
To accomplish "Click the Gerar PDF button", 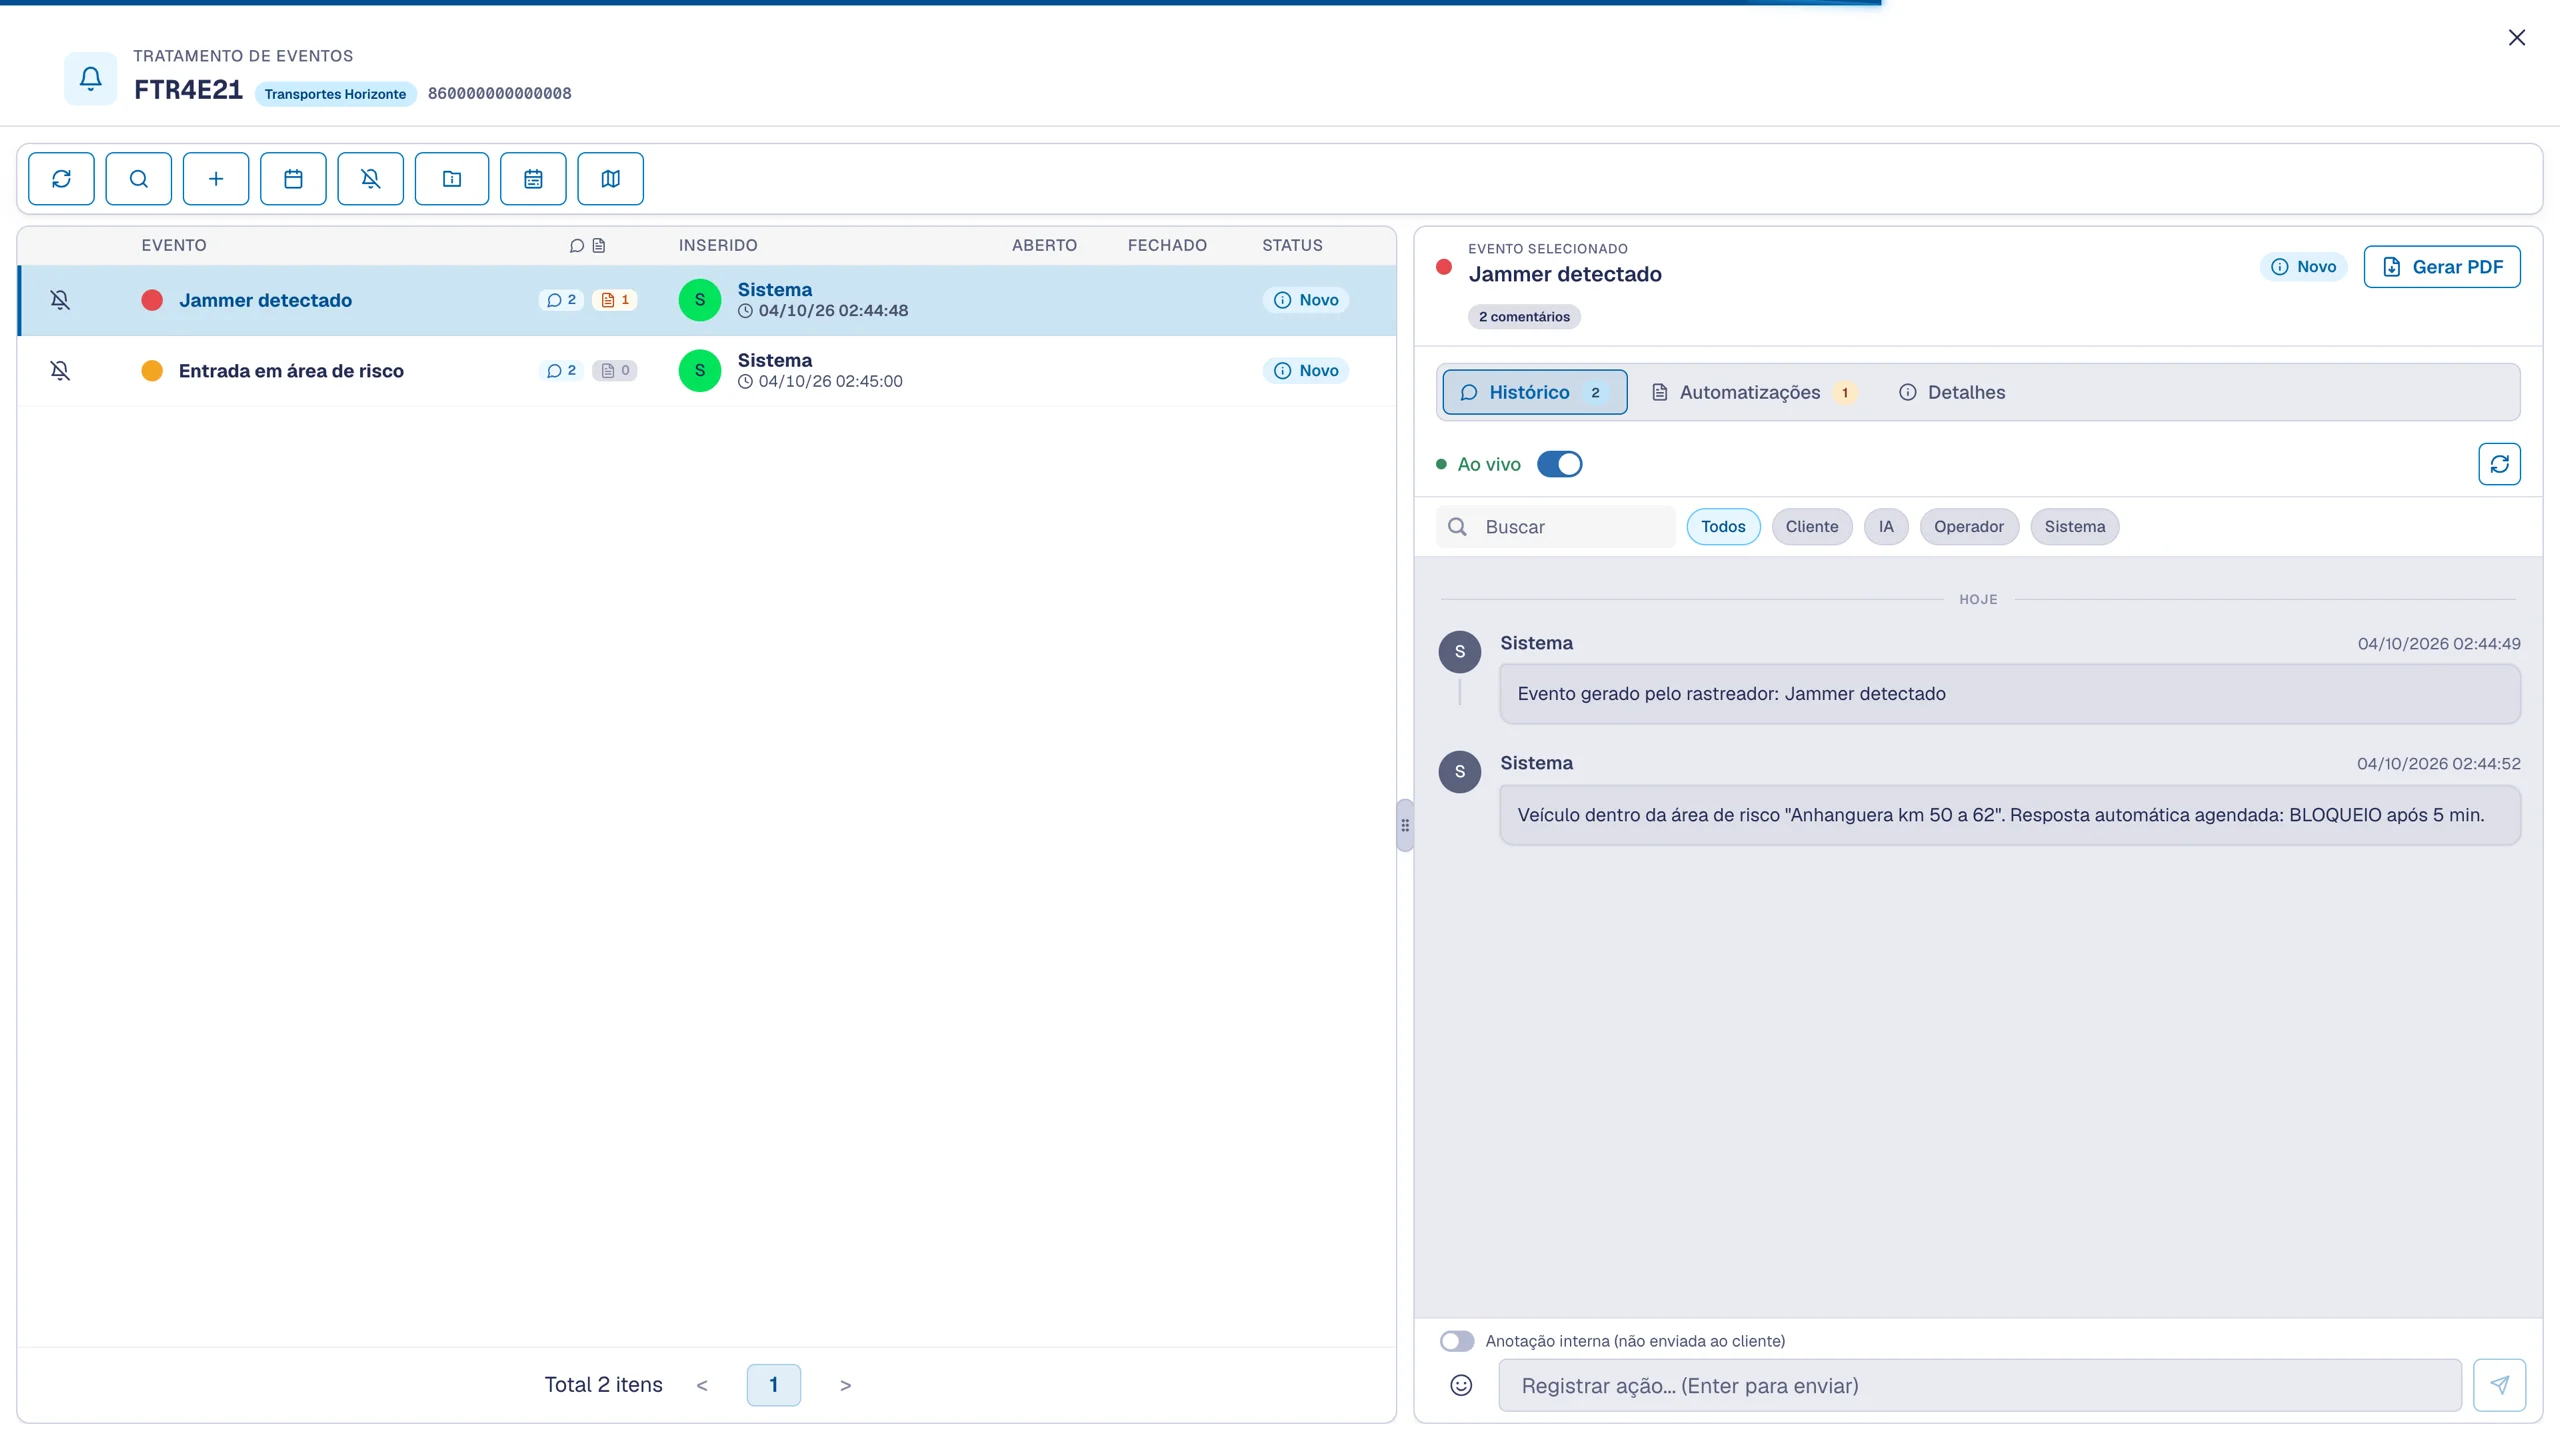I will tap(2442, 267).
